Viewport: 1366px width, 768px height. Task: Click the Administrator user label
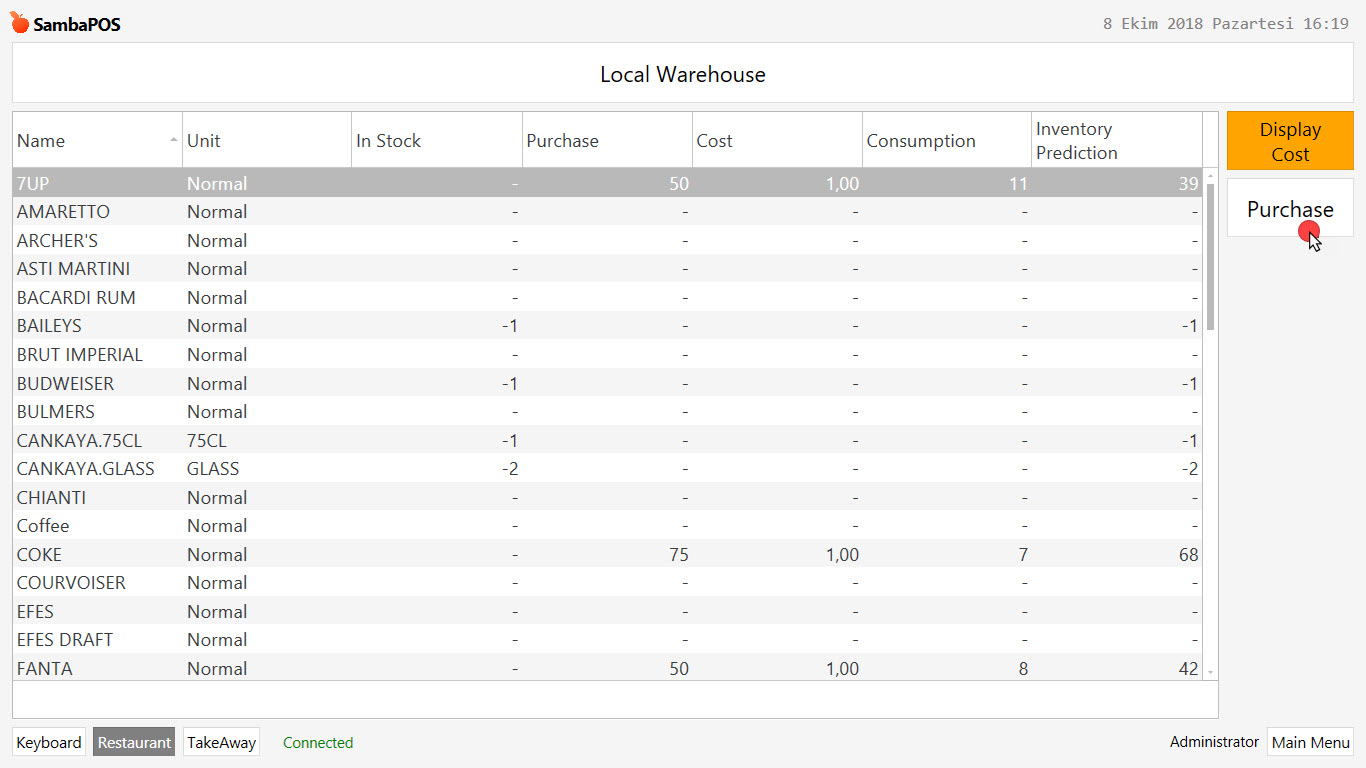click(x=1213, y=742)
